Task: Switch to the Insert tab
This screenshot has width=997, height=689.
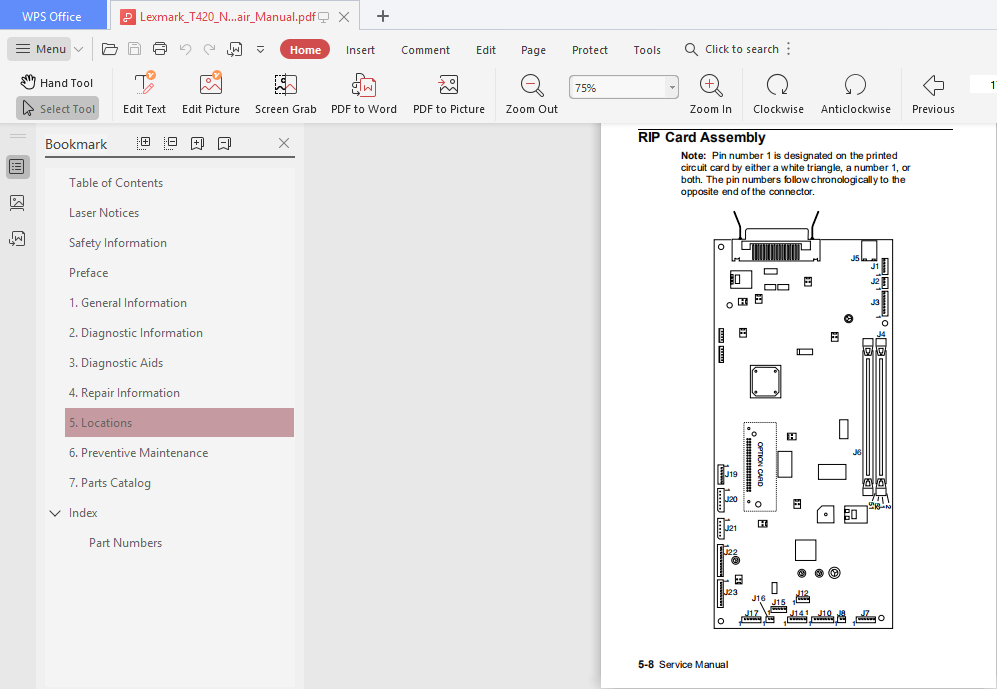Action: [361, 50]
